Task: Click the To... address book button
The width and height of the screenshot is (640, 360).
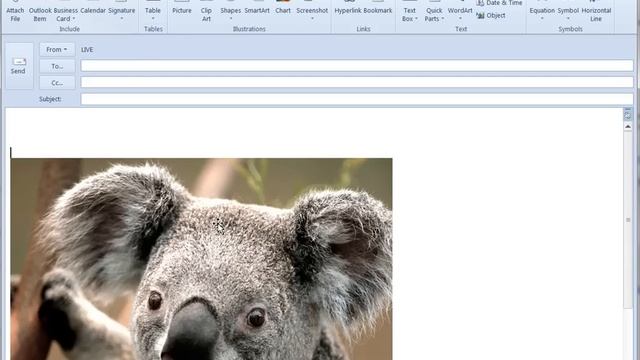Action: (x=57, y=66)
